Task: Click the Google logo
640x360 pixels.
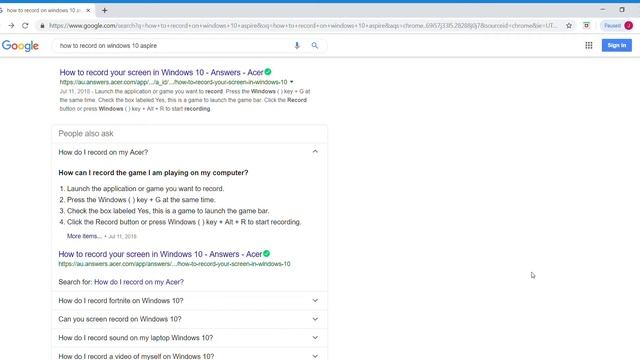Action: click(x=20, y=46)
